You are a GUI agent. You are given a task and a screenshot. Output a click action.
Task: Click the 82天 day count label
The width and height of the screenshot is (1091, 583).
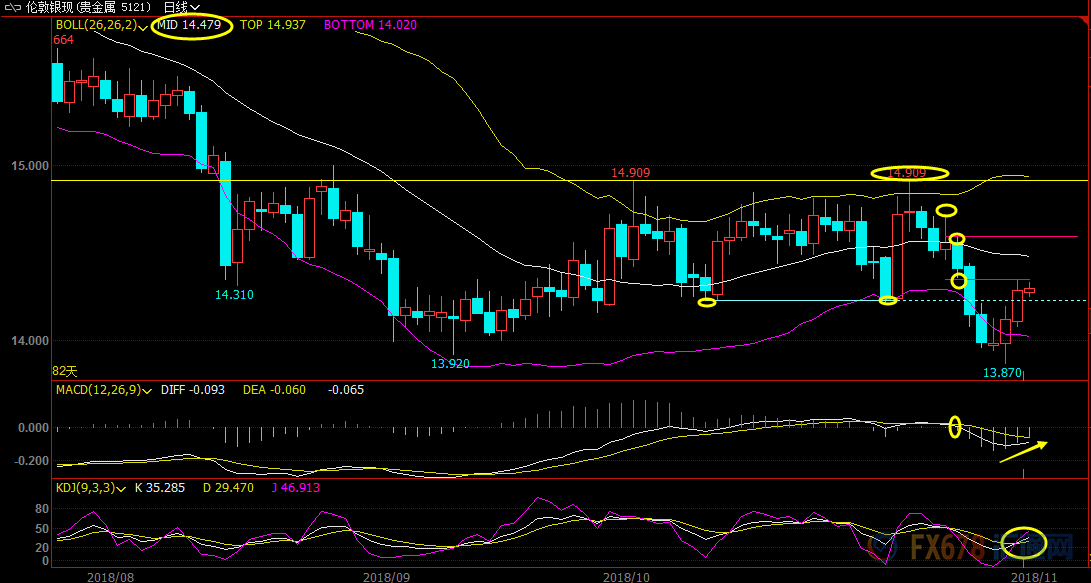tap(65, 371)
